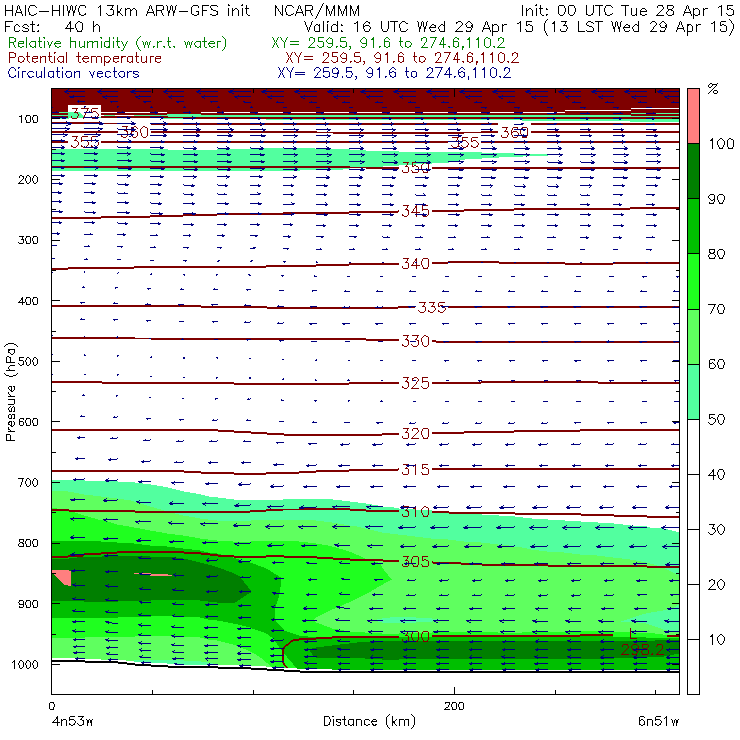The height and width of the screenshot is (740, 740).
Task: Select the 305 K contour label
Action: [415, 561]
